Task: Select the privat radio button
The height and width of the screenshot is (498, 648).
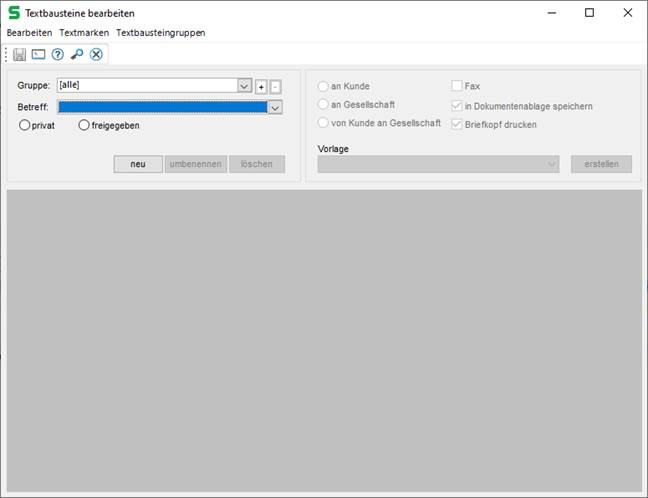Action: pos(25,125)
